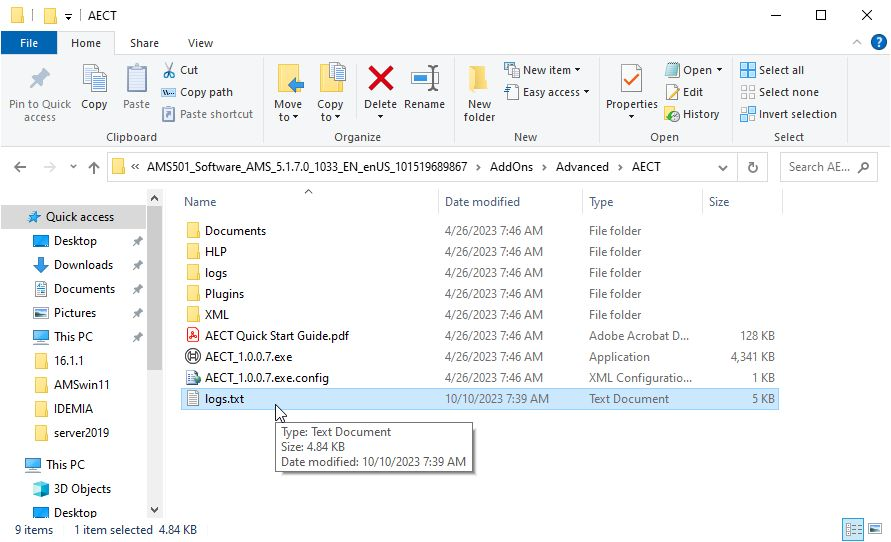Click Advanced in the address path
The height and width of the screenshot is (542, 891).
pyautogui.click(x=582, y=167)
